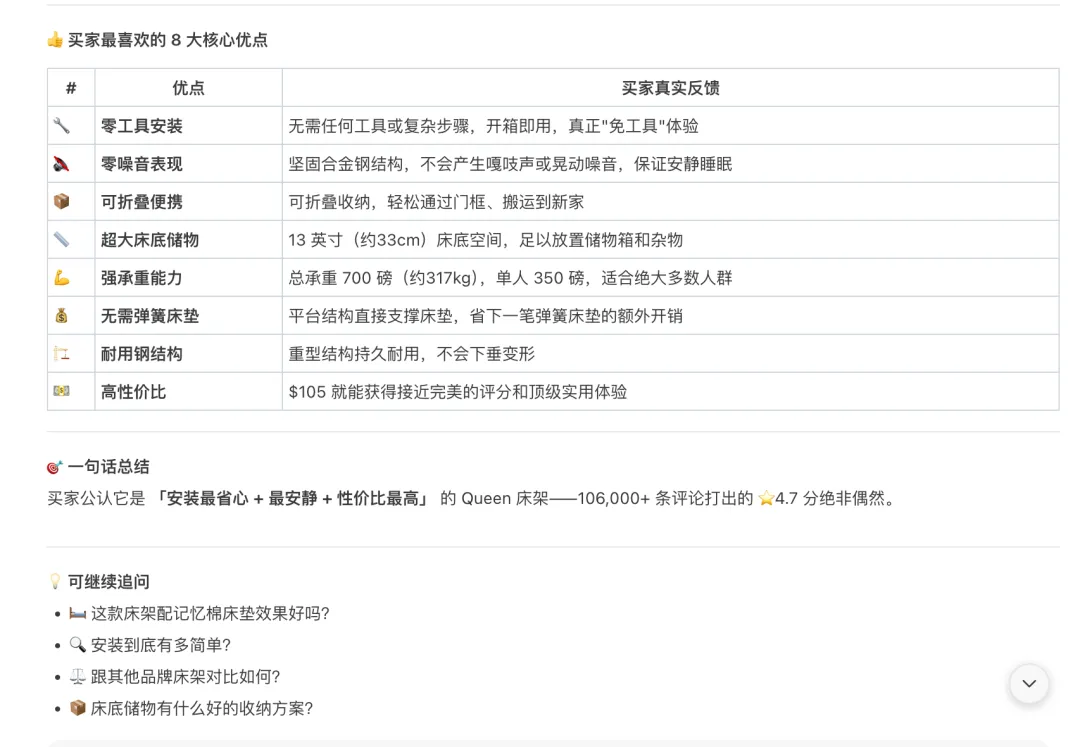Click heading 买家最喜欢的 8 大核心优点
Viewport: 1080px width, 747px height.
point(167,40)
